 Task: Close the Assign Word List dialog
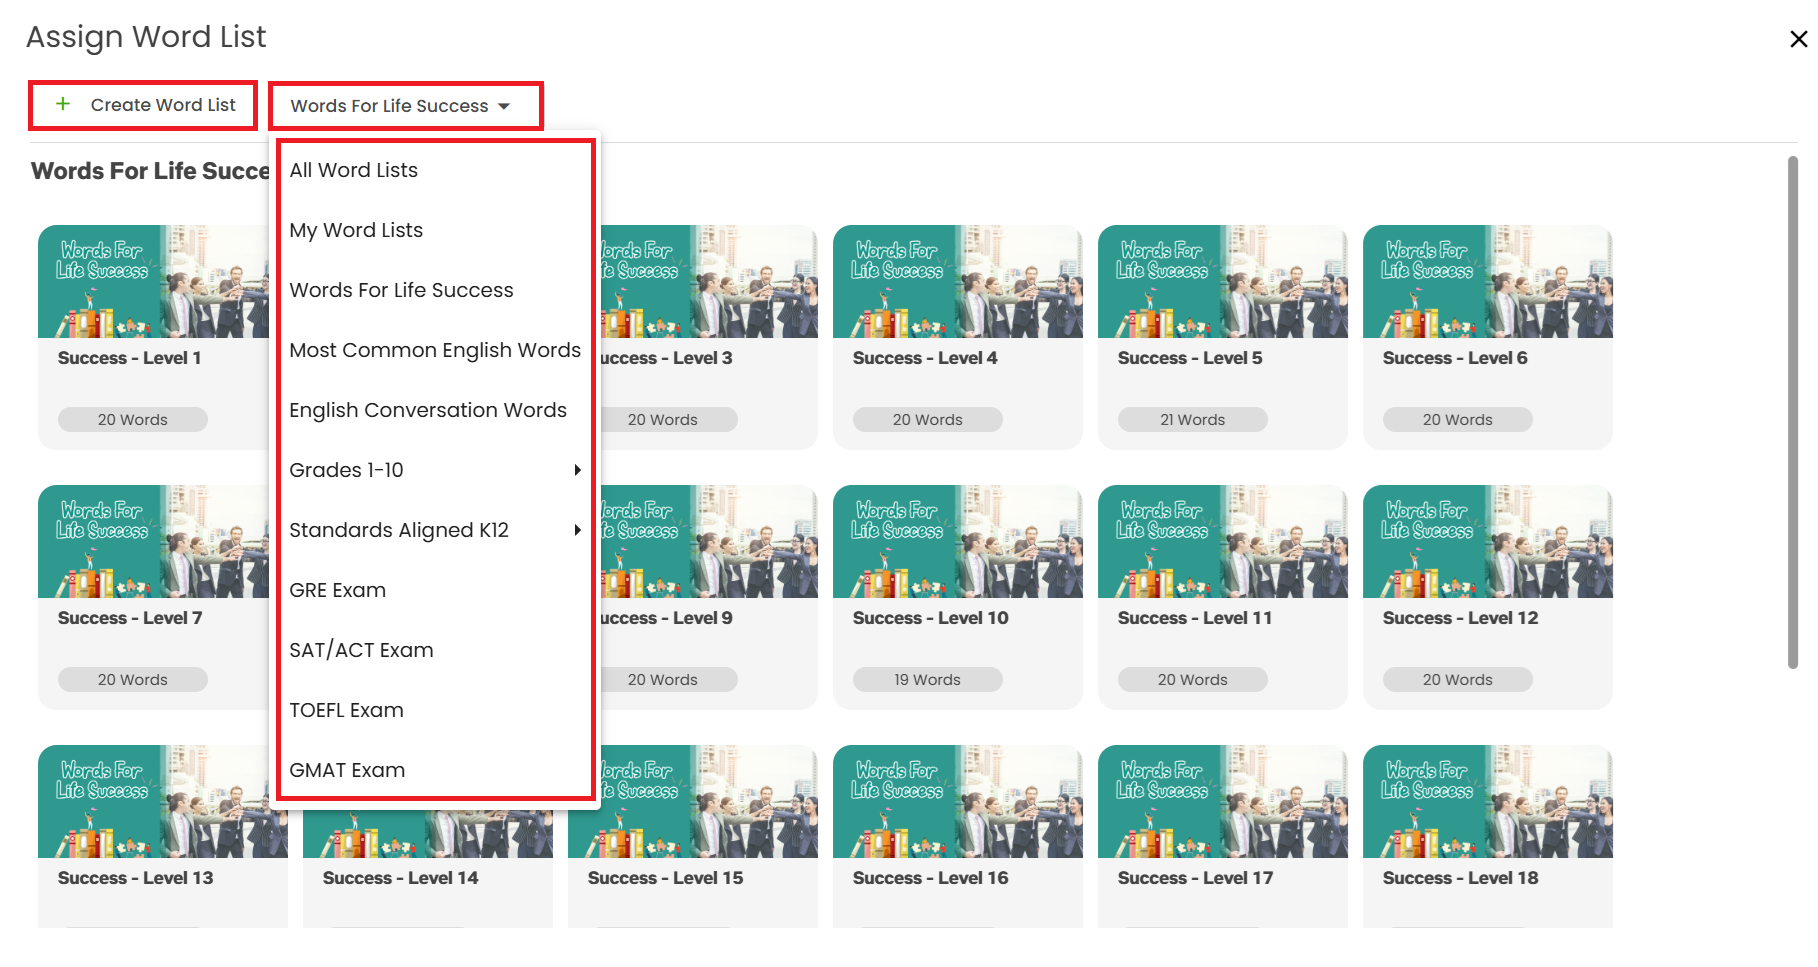coord(1798,39)
